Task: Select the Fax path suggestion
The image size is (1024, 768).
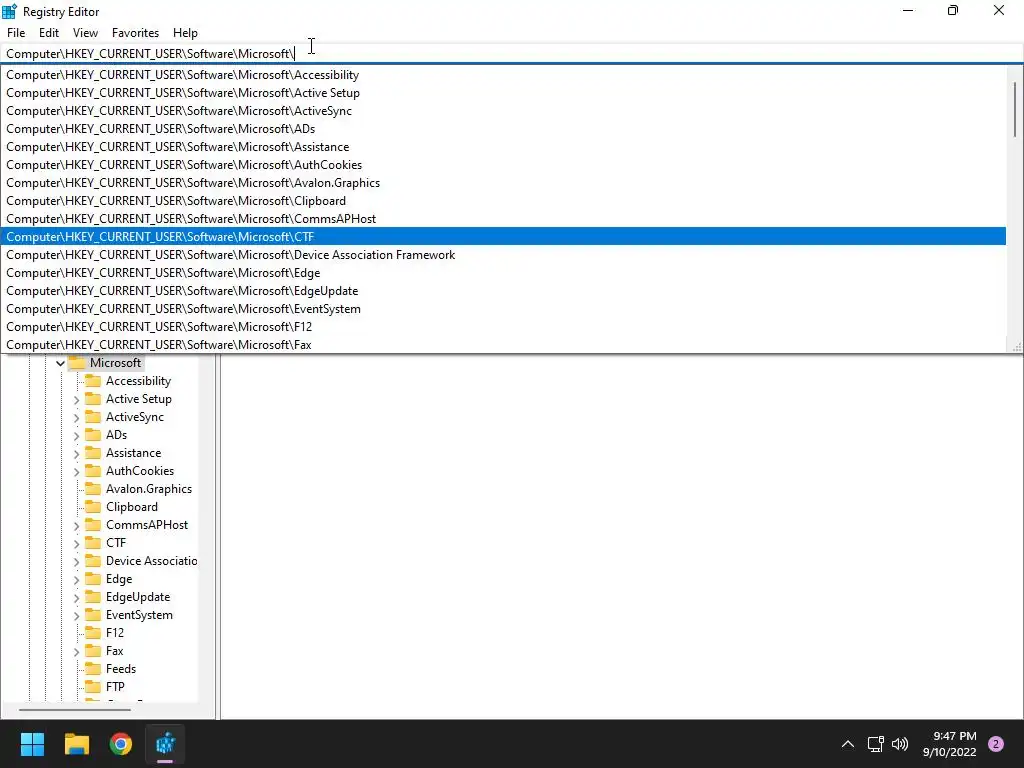Action: [x=503, y=344]
